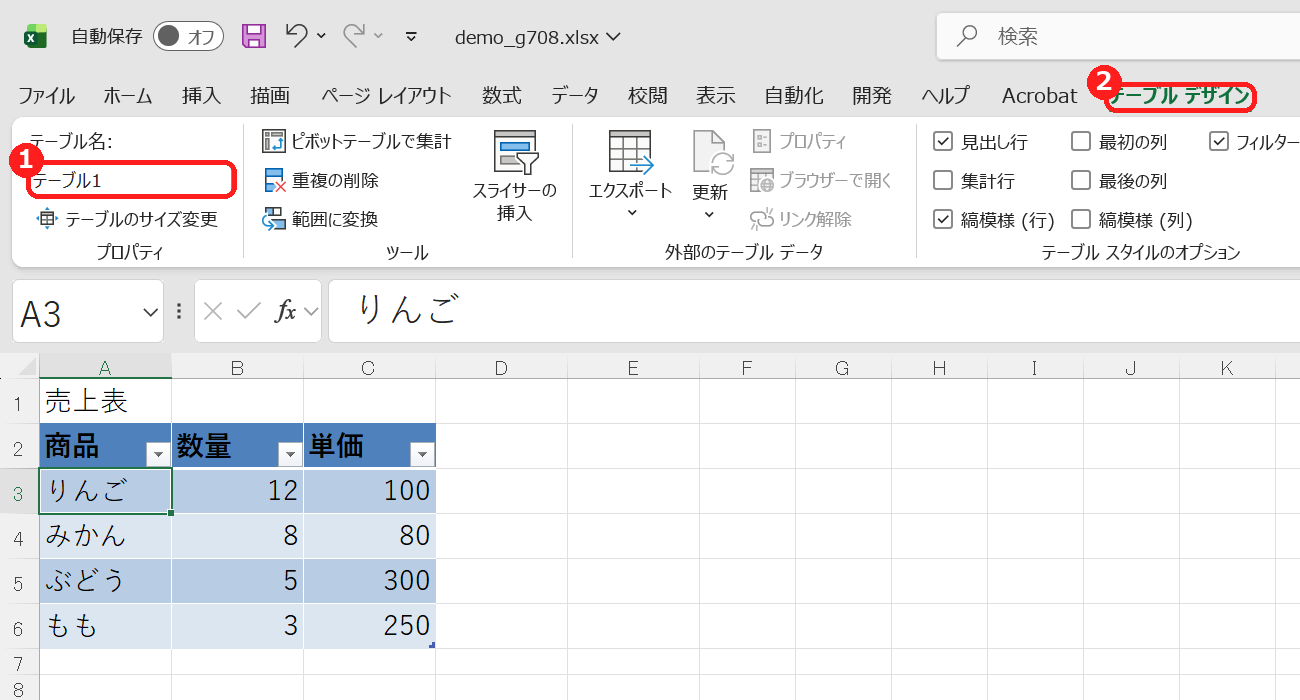Switch to the 校閲 tab
This screenshot has width=1300, height=700.
click(647, 96)
